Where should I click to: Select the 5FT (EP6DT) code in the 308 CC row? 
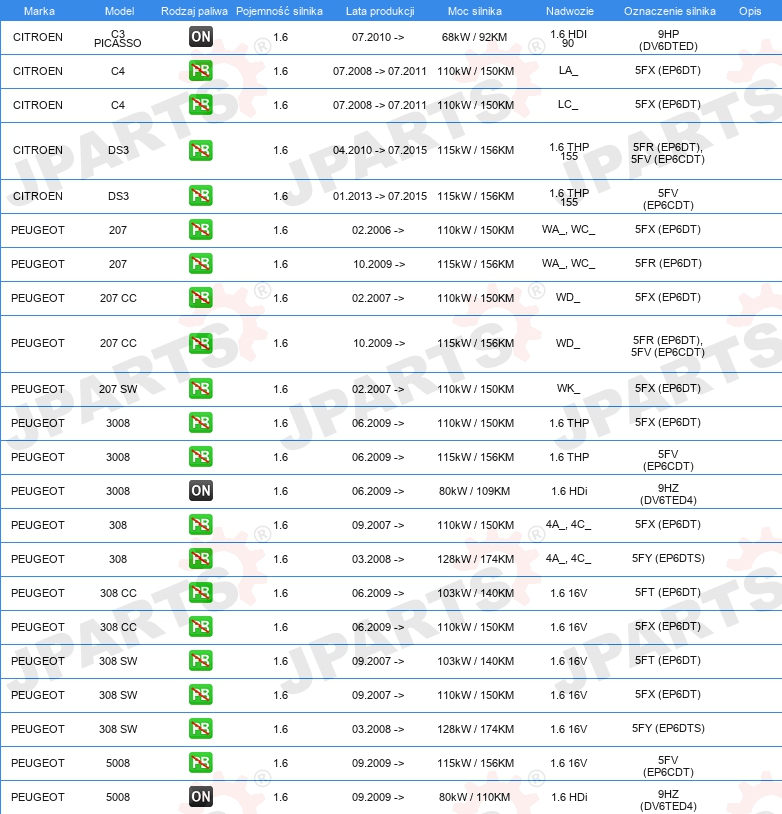tap(668, 592)
